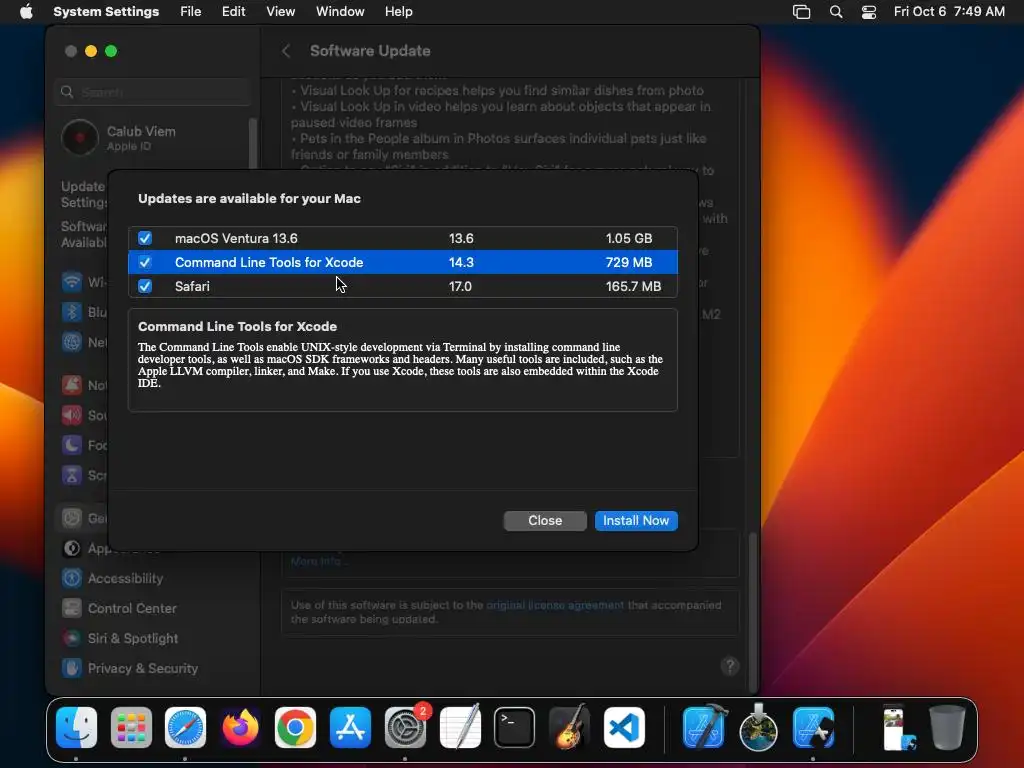Viewport: 1024px width, 768px height.
Task: Open the File menu
Action: (x=191, y=12)
